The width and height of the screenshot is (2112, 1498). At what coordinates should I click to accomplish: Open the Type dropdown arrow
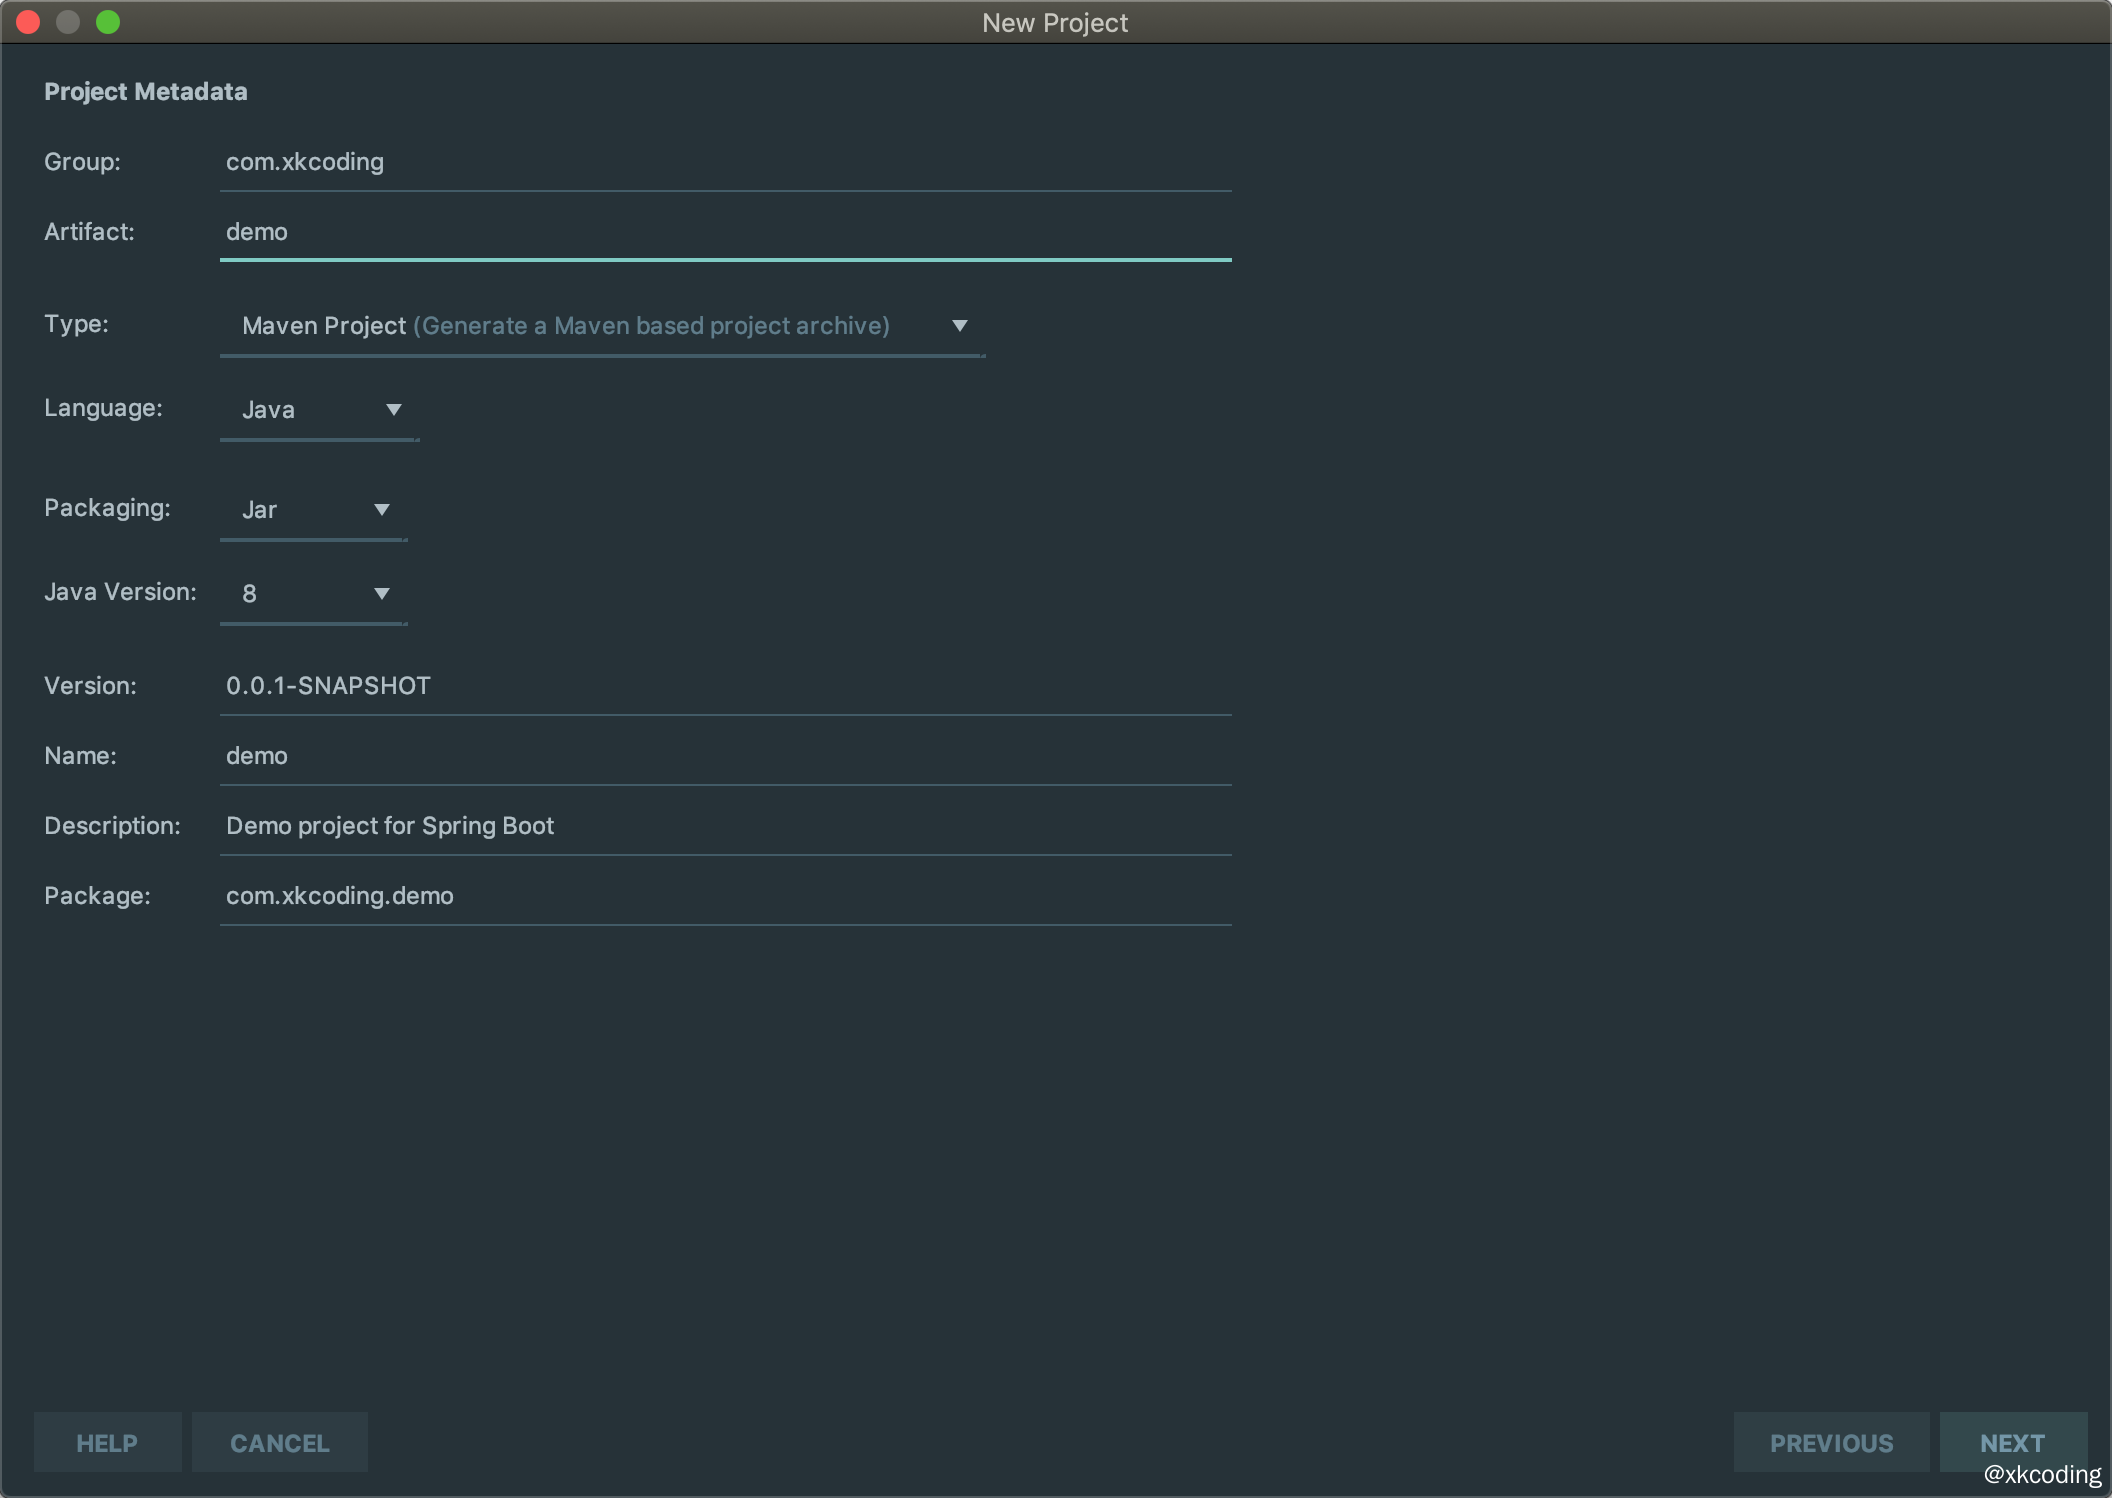(x=959, y=326)
